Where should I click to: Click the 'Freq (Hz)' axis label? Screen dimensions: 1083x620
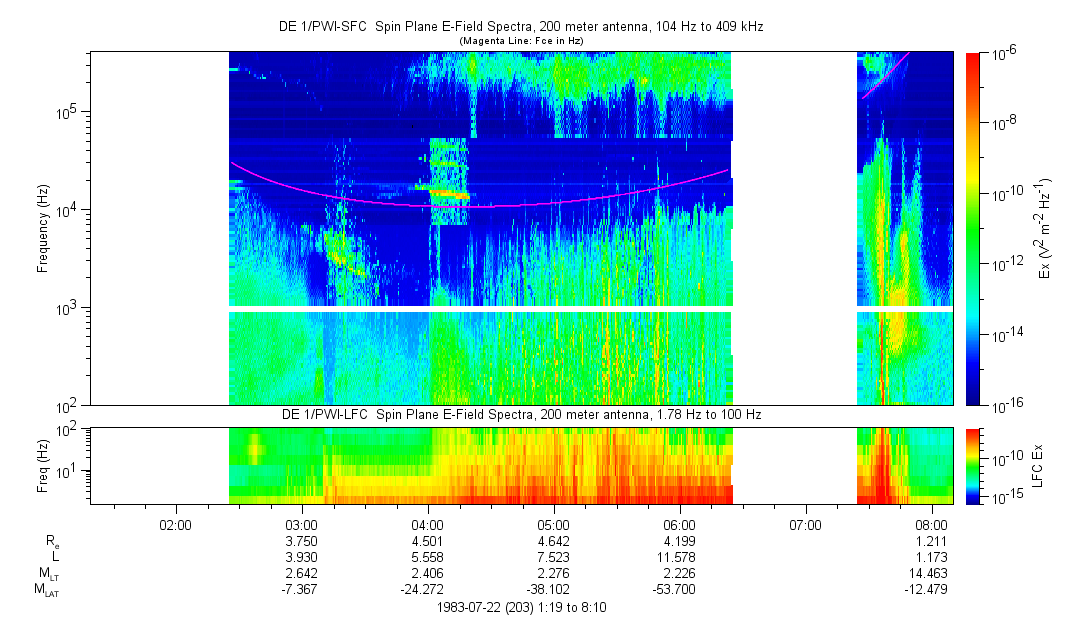43,464
